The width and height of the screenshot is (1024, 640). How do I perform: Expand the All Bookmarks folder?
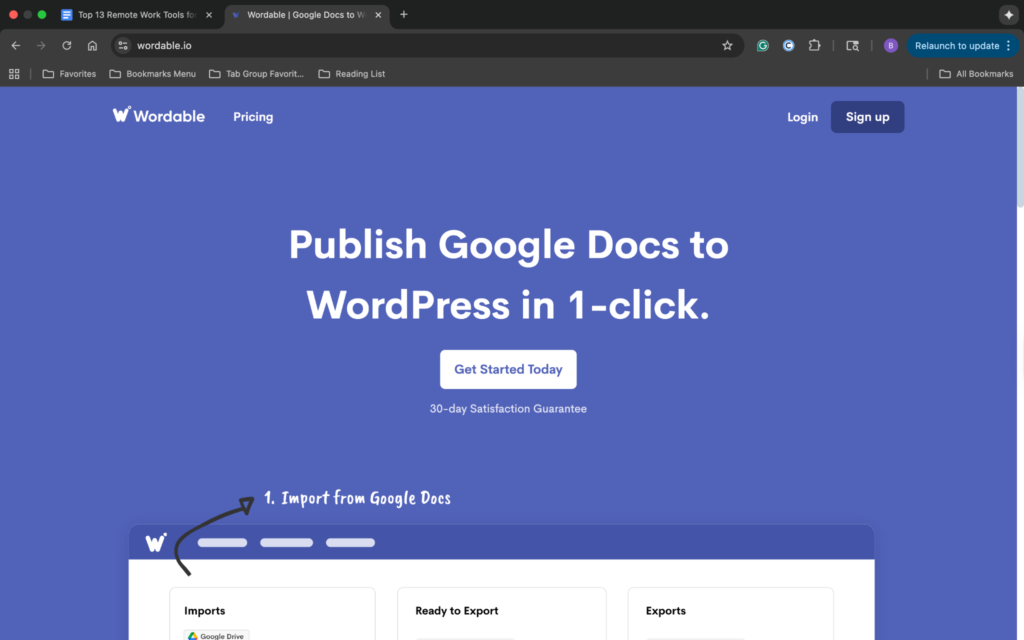[976, 74]
